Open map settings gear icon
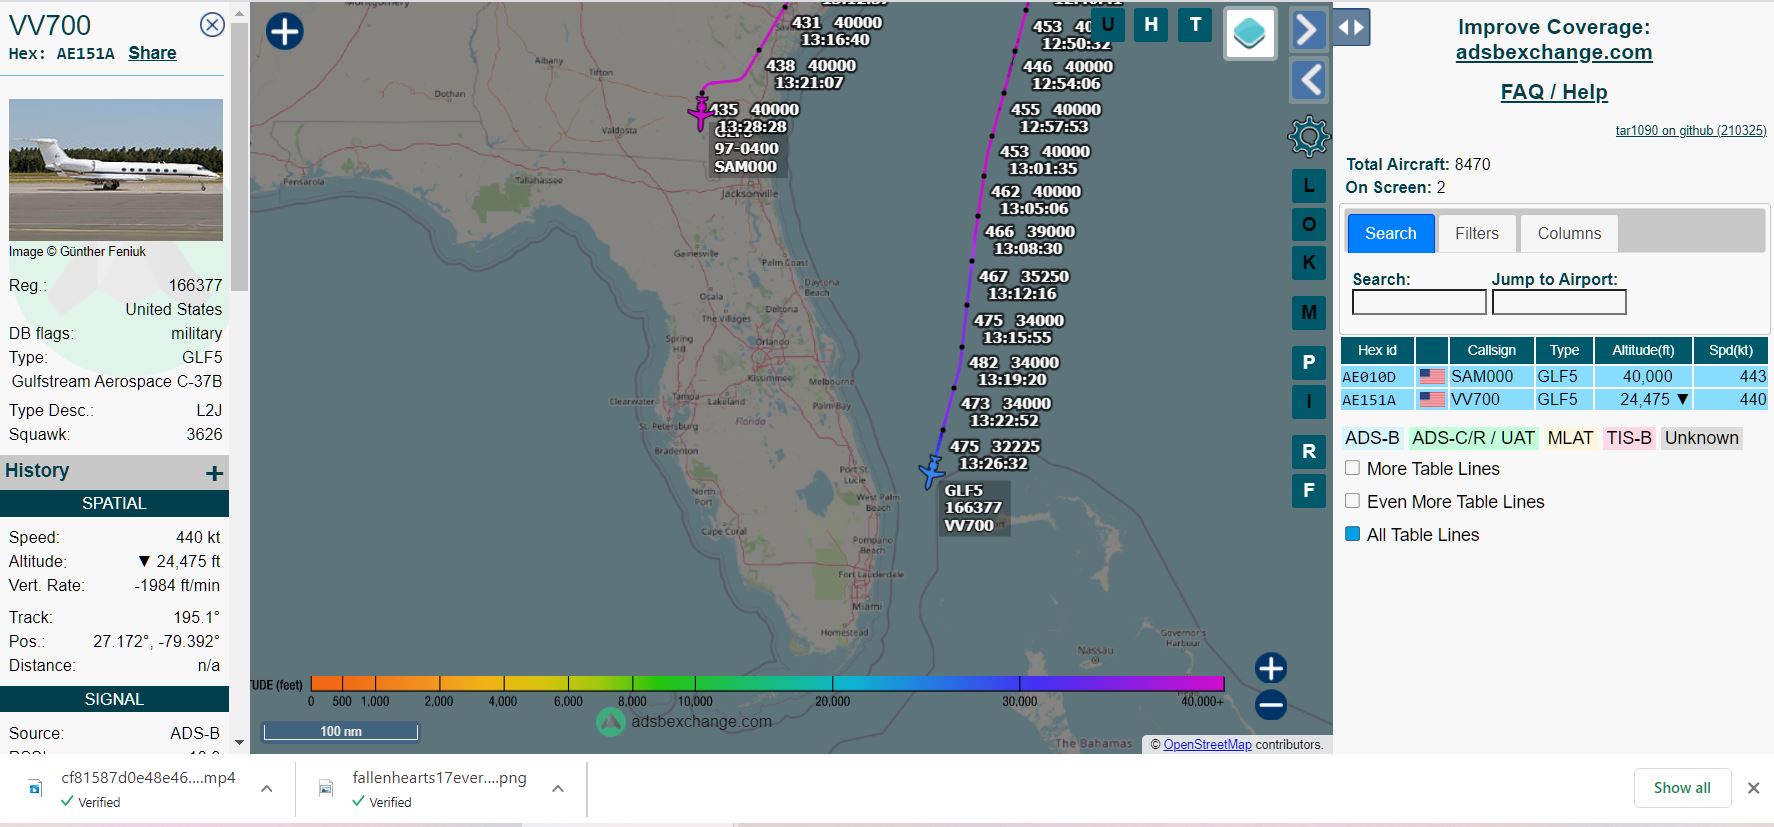The image size is (1774, 827). (x=1308, y=136)
